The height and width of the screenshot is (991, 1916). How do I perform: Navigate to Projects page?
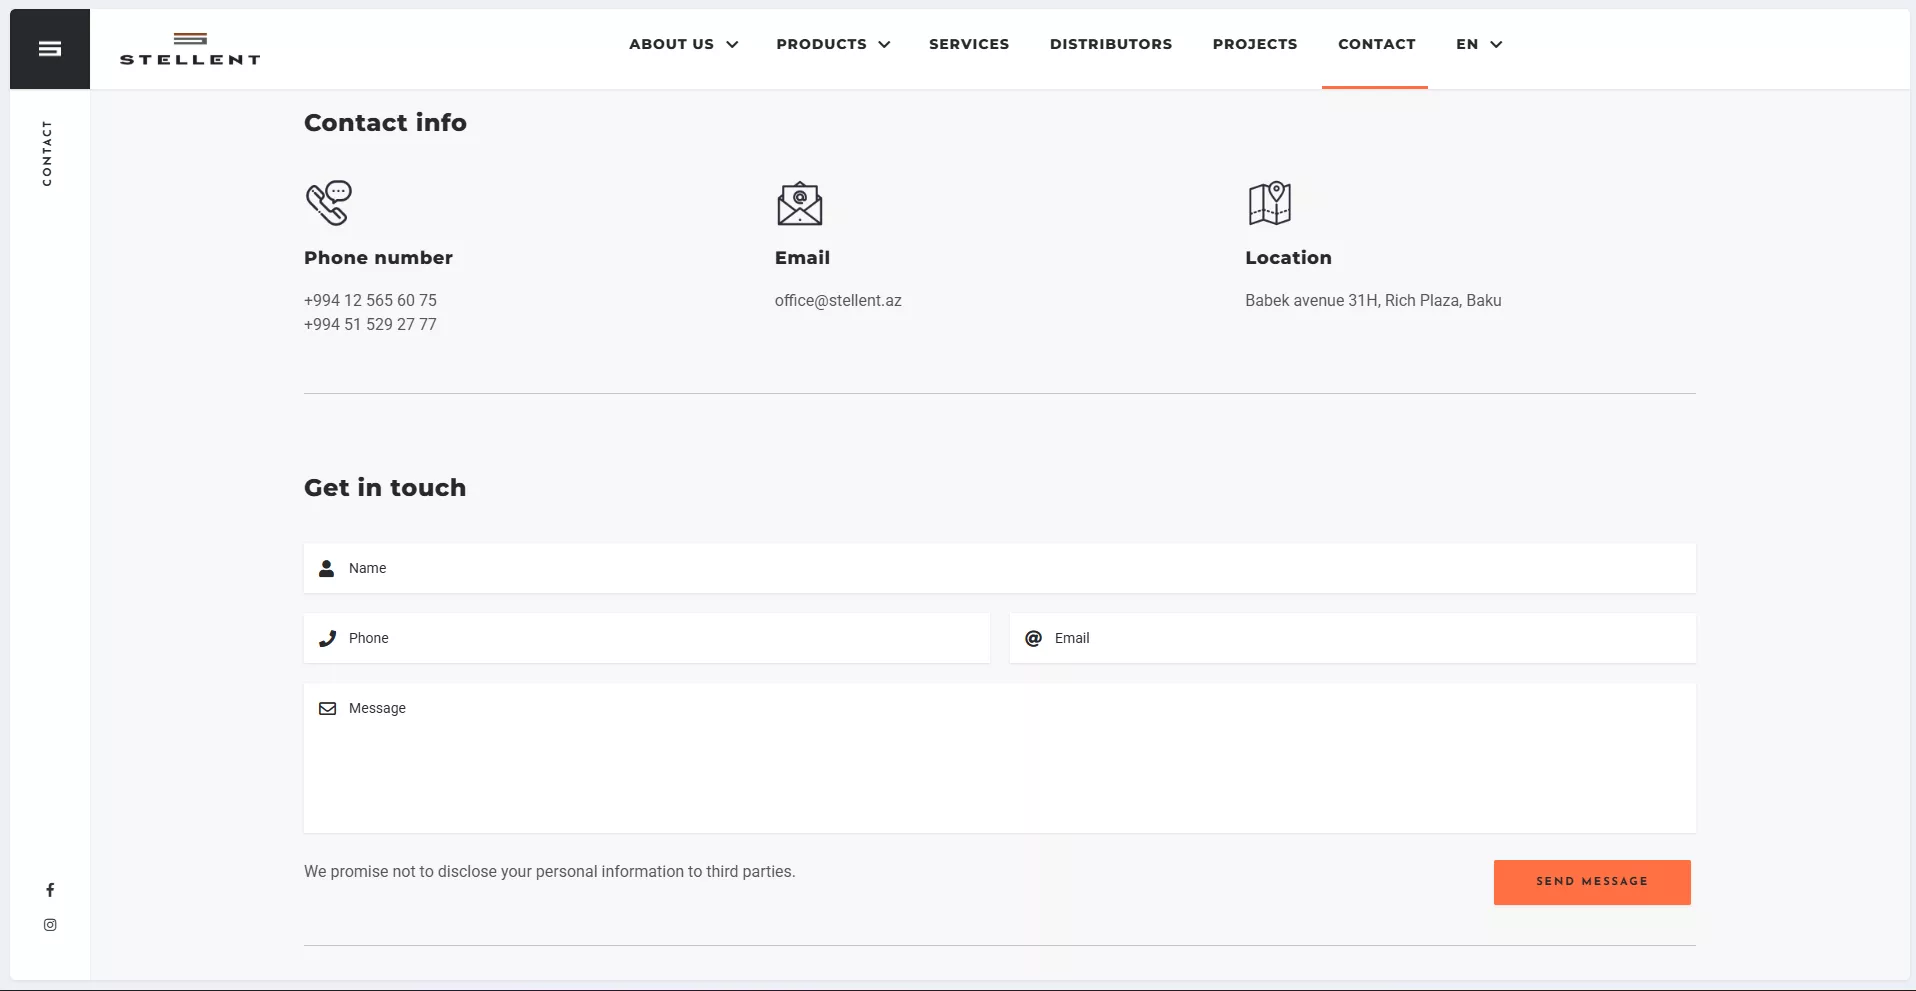pos(1254,44)
